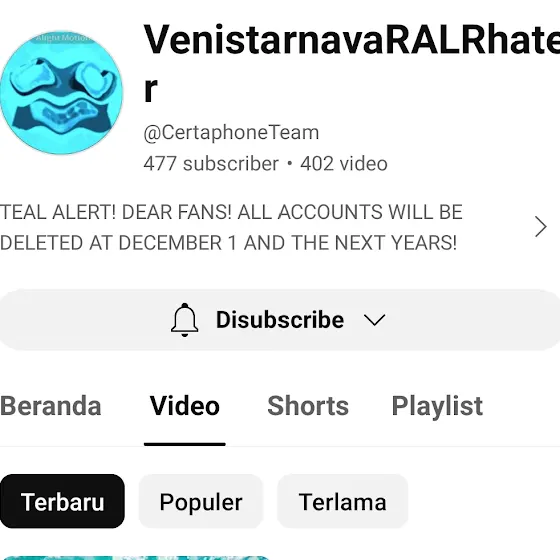Click the 477 subscriber count

click(211, 164)
